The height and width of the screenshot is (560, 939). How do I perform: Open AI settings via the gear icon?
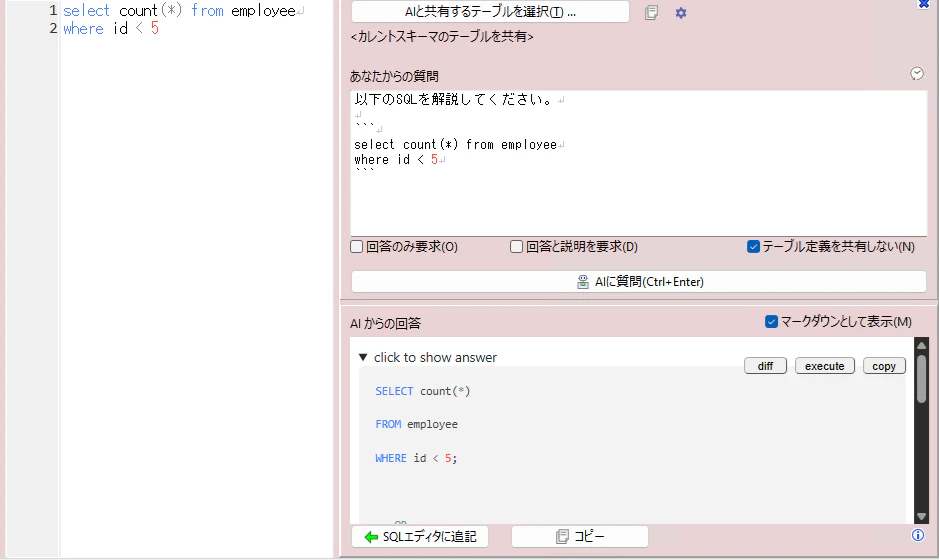(x=681, y=13)
